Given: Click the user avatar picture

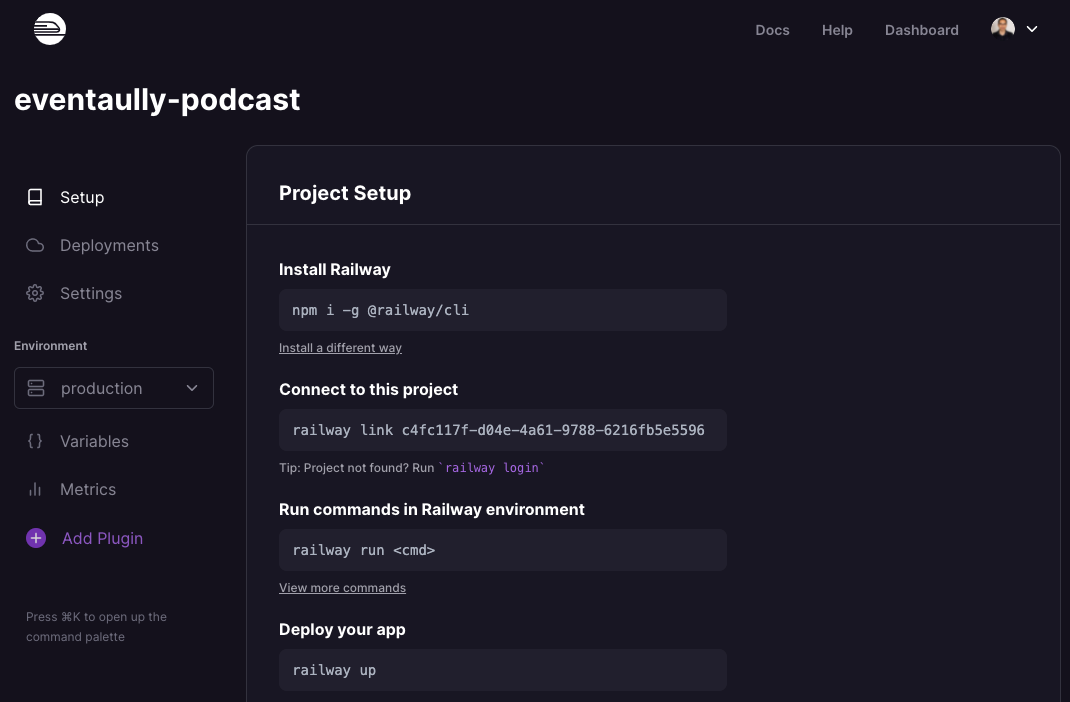Looking at the screenshot, I should click(1002, 29).
